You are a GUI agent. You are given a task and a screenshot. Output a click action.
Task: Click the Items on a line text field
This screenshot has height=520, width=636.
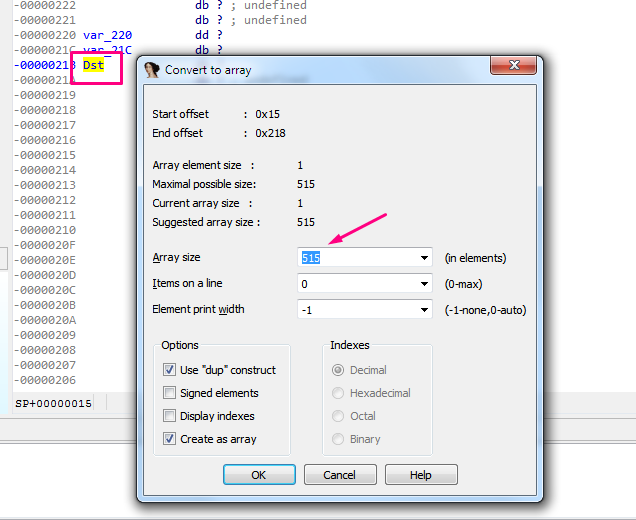[355, 284]
